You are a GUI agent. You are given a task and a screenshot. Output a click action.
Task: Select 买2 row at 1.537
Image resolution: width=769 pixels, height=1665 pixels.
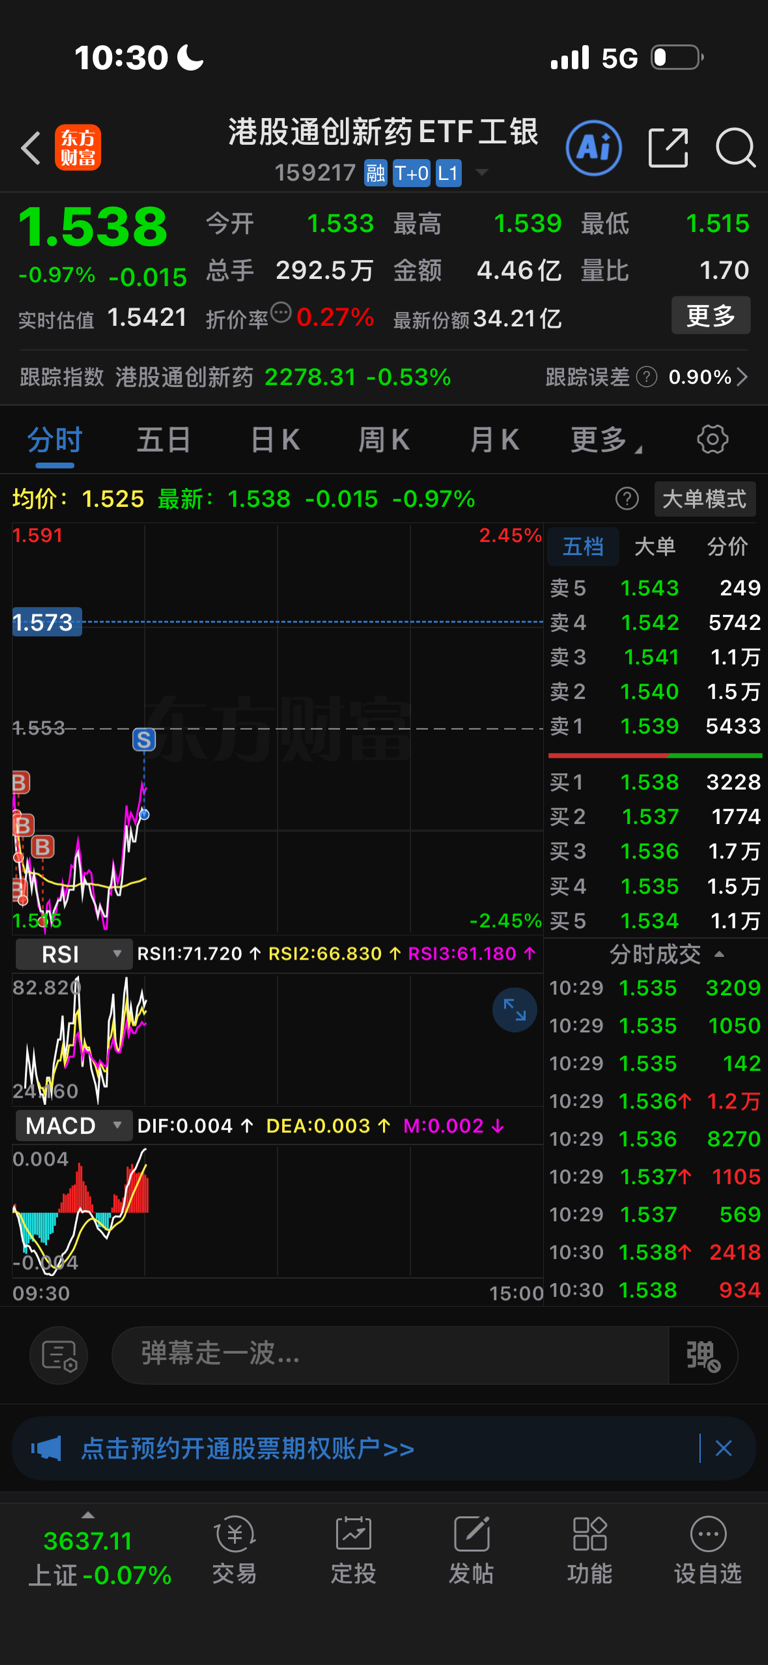click(x=655, y=817)
